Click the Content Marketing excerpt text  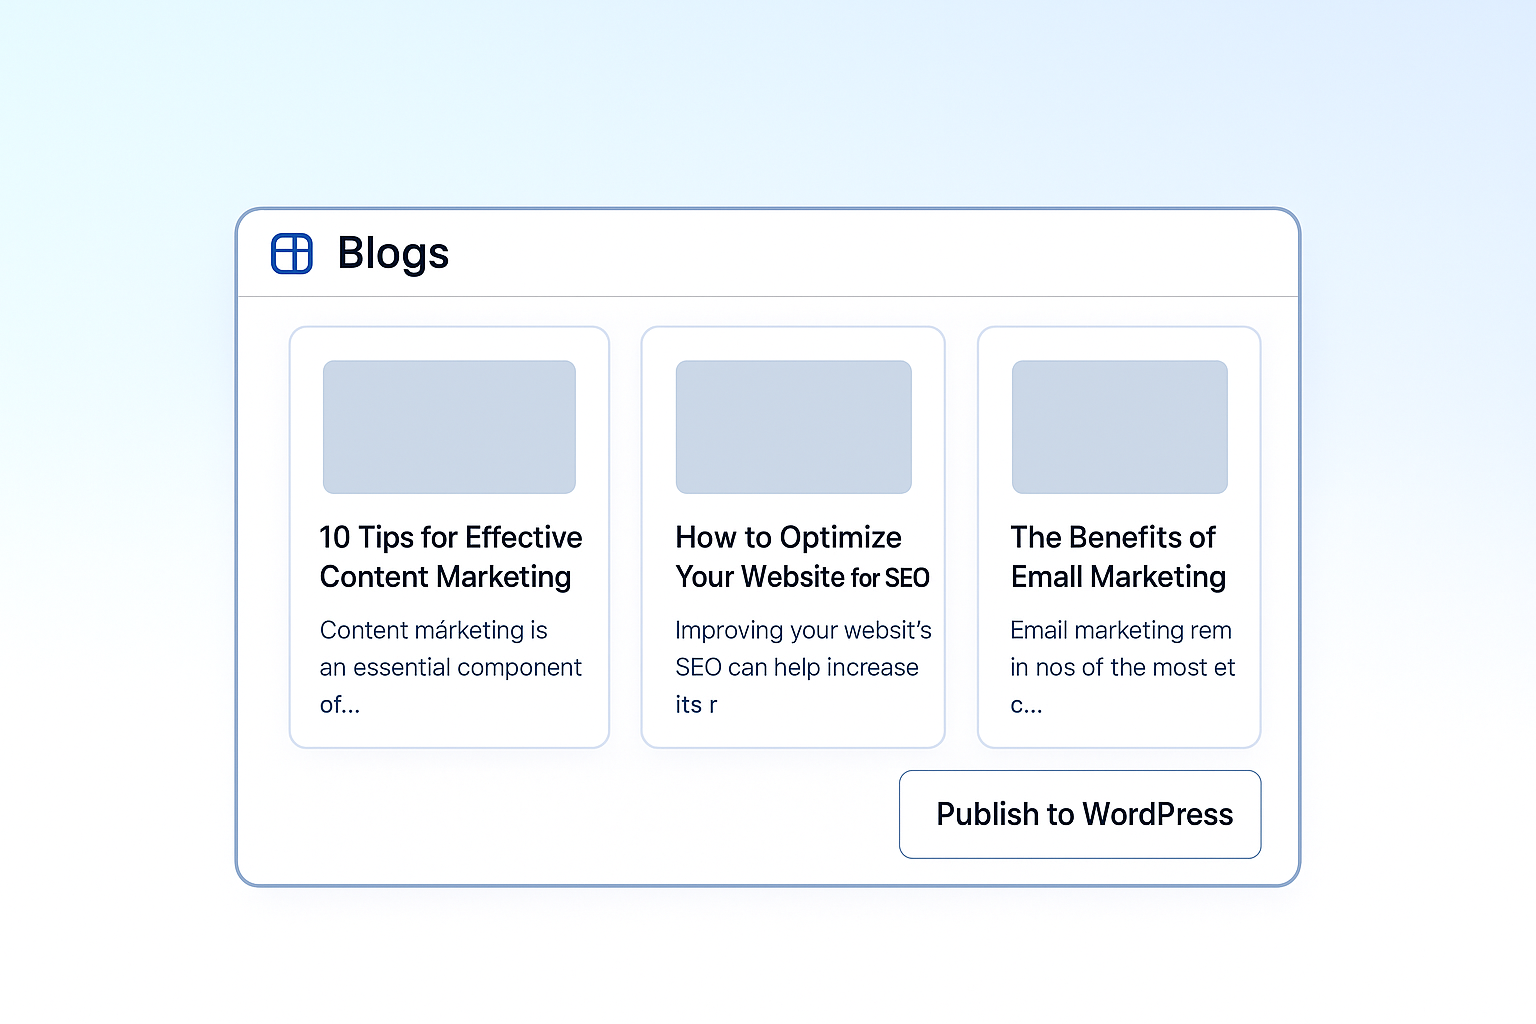[x=450, y=667]
